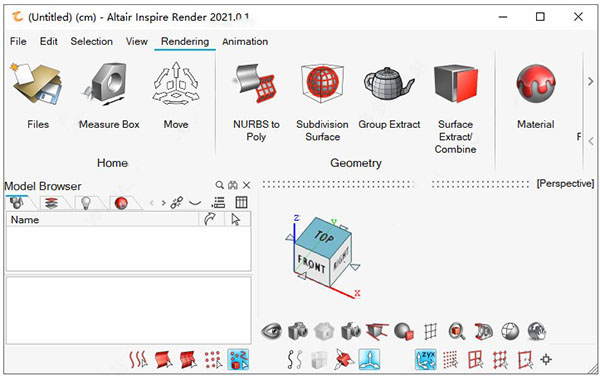Toggle the highlighted blue axes manipulator icon
The width and height of the screenshot is (600, 376).
(369, 360)
